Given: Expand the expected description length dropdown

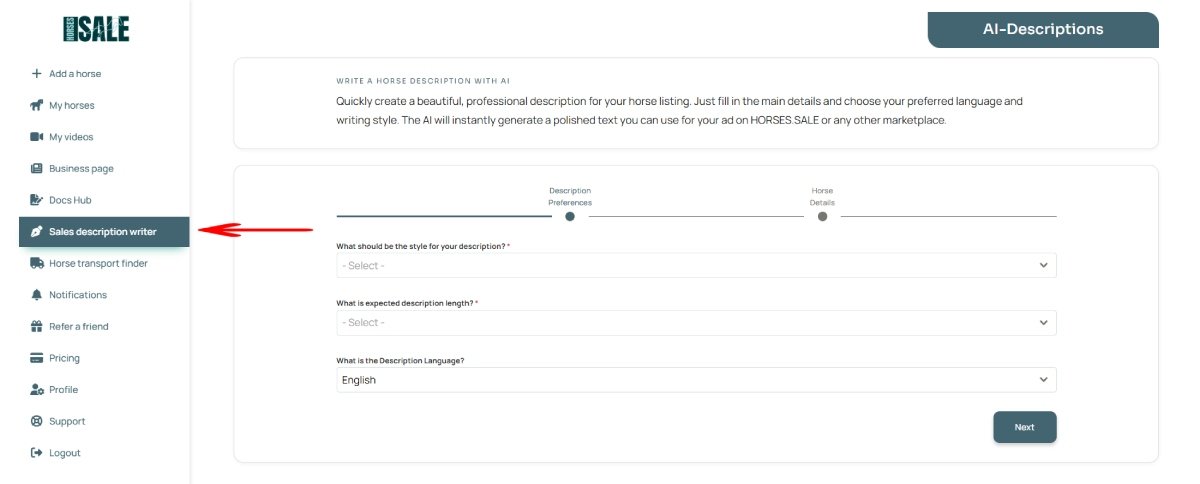Looking at the screenshot, I should tap(696, 323).
